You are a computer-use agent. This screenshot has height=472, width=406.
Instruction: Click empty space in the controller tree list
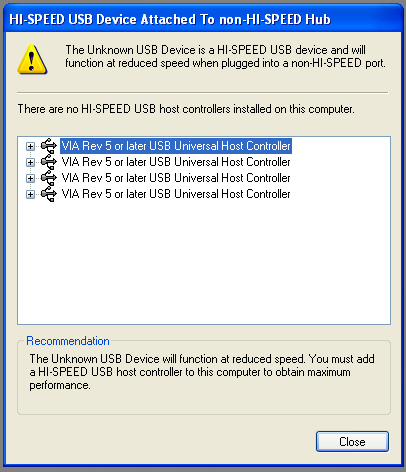point(203,263)
